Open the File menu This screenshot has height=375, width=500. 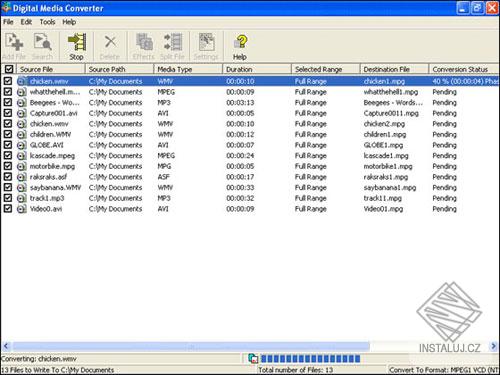coord(8,22)
